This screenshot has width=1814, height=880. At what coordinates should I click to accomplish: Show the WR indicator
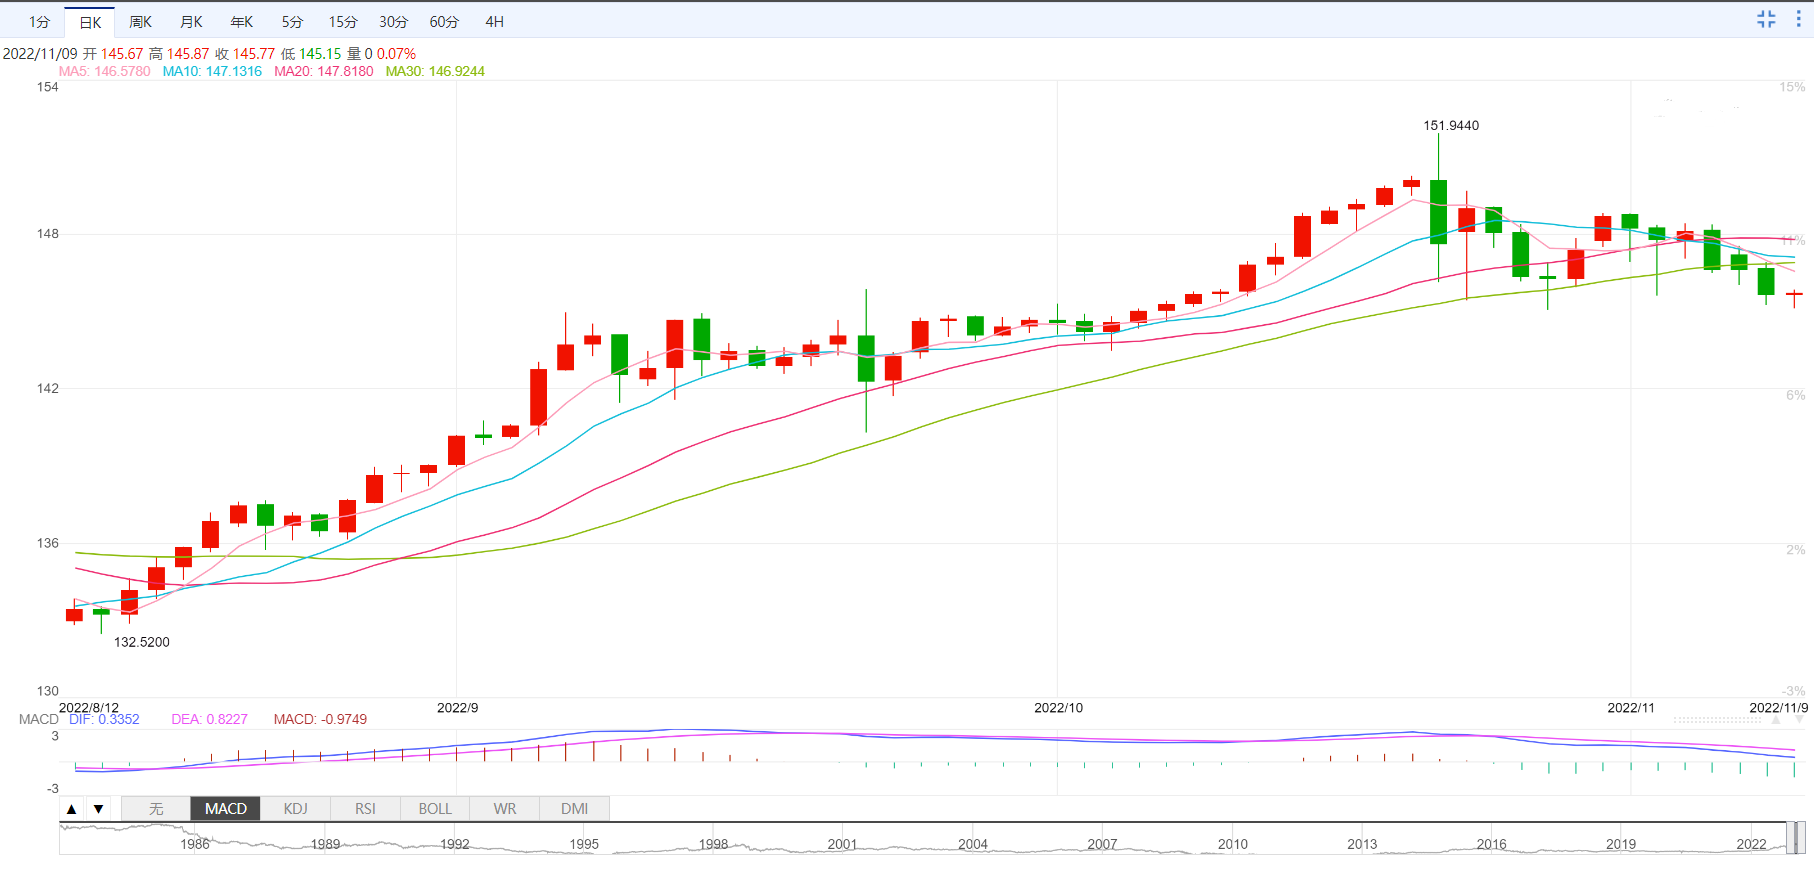pyautogui.click(x=505, y=809)
